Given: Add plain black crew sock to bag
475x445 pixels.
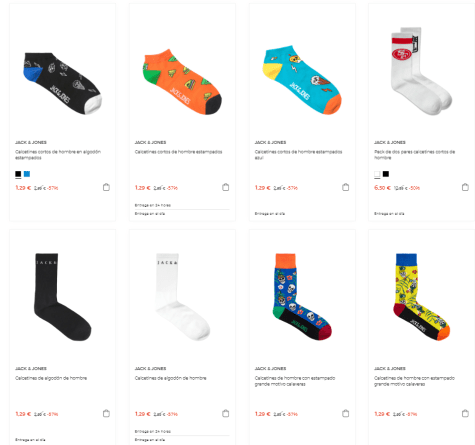Looking at the screenshot, I should (x=106, y=414).
